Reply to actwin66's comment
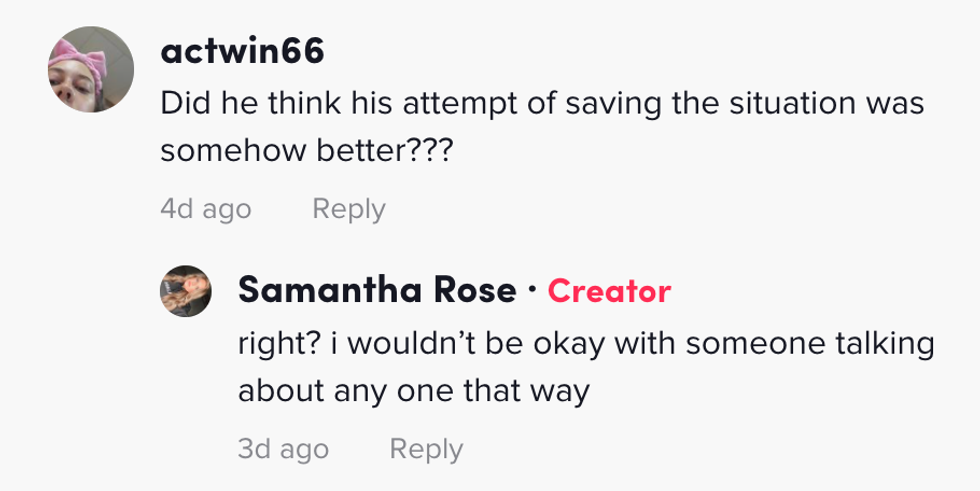 pos(348,209)
